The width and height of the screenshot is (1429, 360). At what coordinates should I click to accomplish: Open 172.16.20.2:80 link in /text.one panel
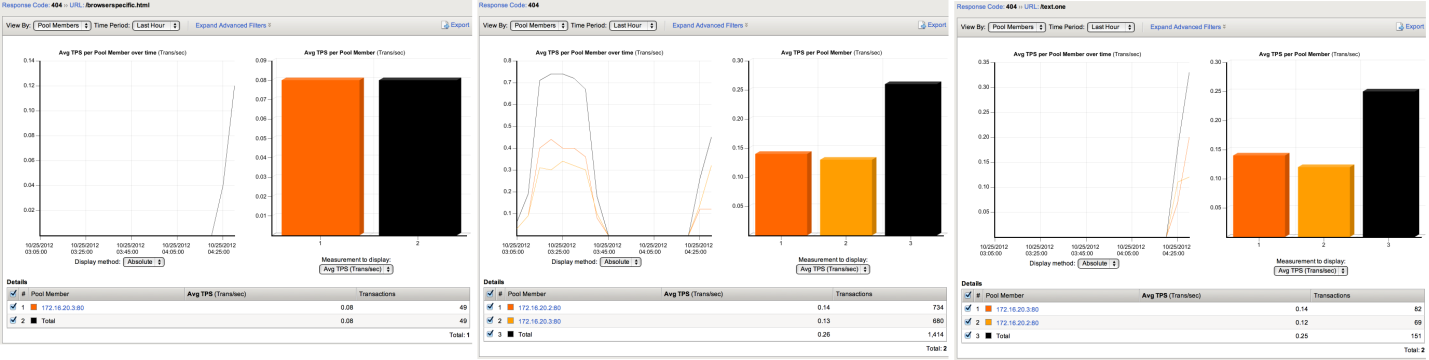click(1017, 323)
